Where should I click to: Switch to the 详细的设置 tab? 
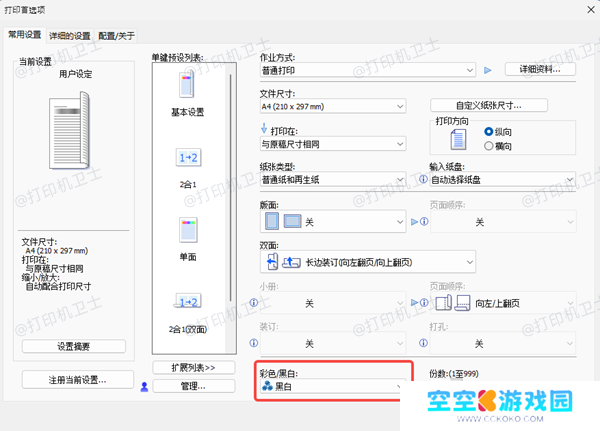[70, 36]
